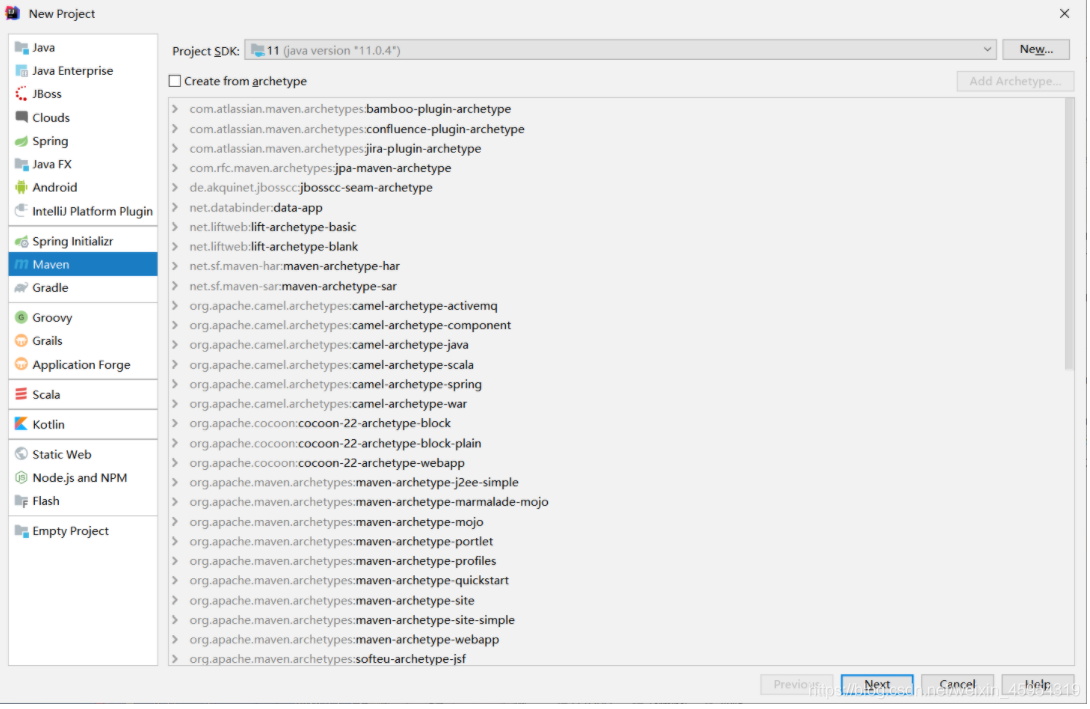Click Add Archetype... button
The width and height of the screenshot is (1090, 709).
(1015, 81)
